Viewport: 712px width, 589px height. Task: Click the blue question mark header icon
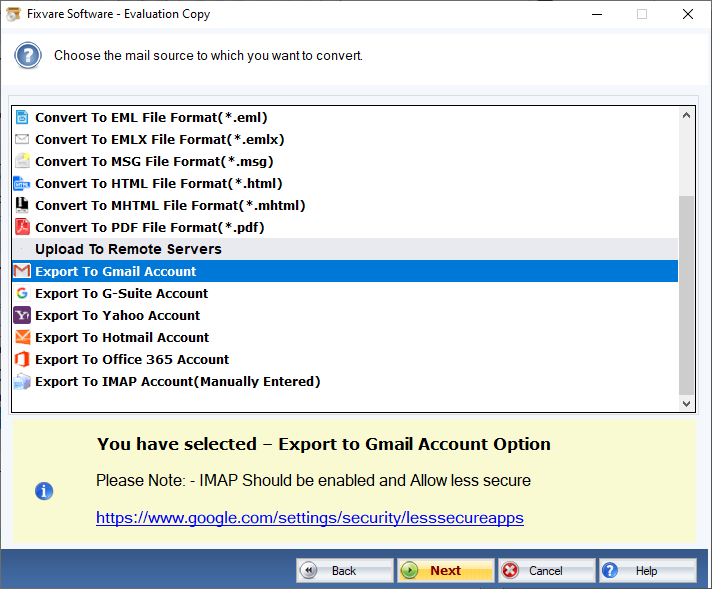[x=28, y=55]
